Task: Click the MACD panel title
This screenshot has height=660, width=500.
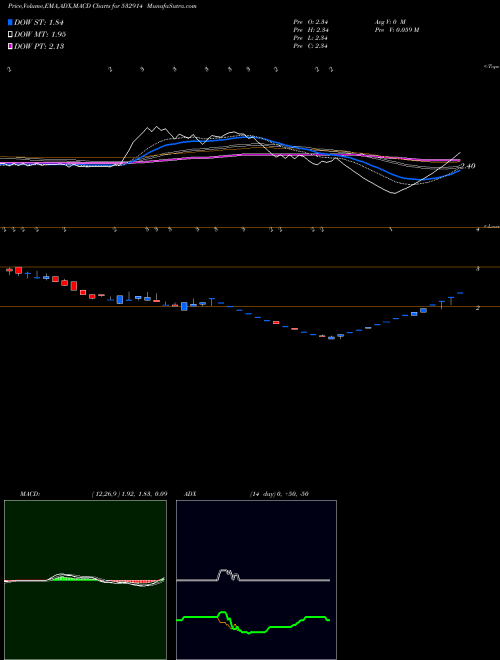Action: point(30,494)
